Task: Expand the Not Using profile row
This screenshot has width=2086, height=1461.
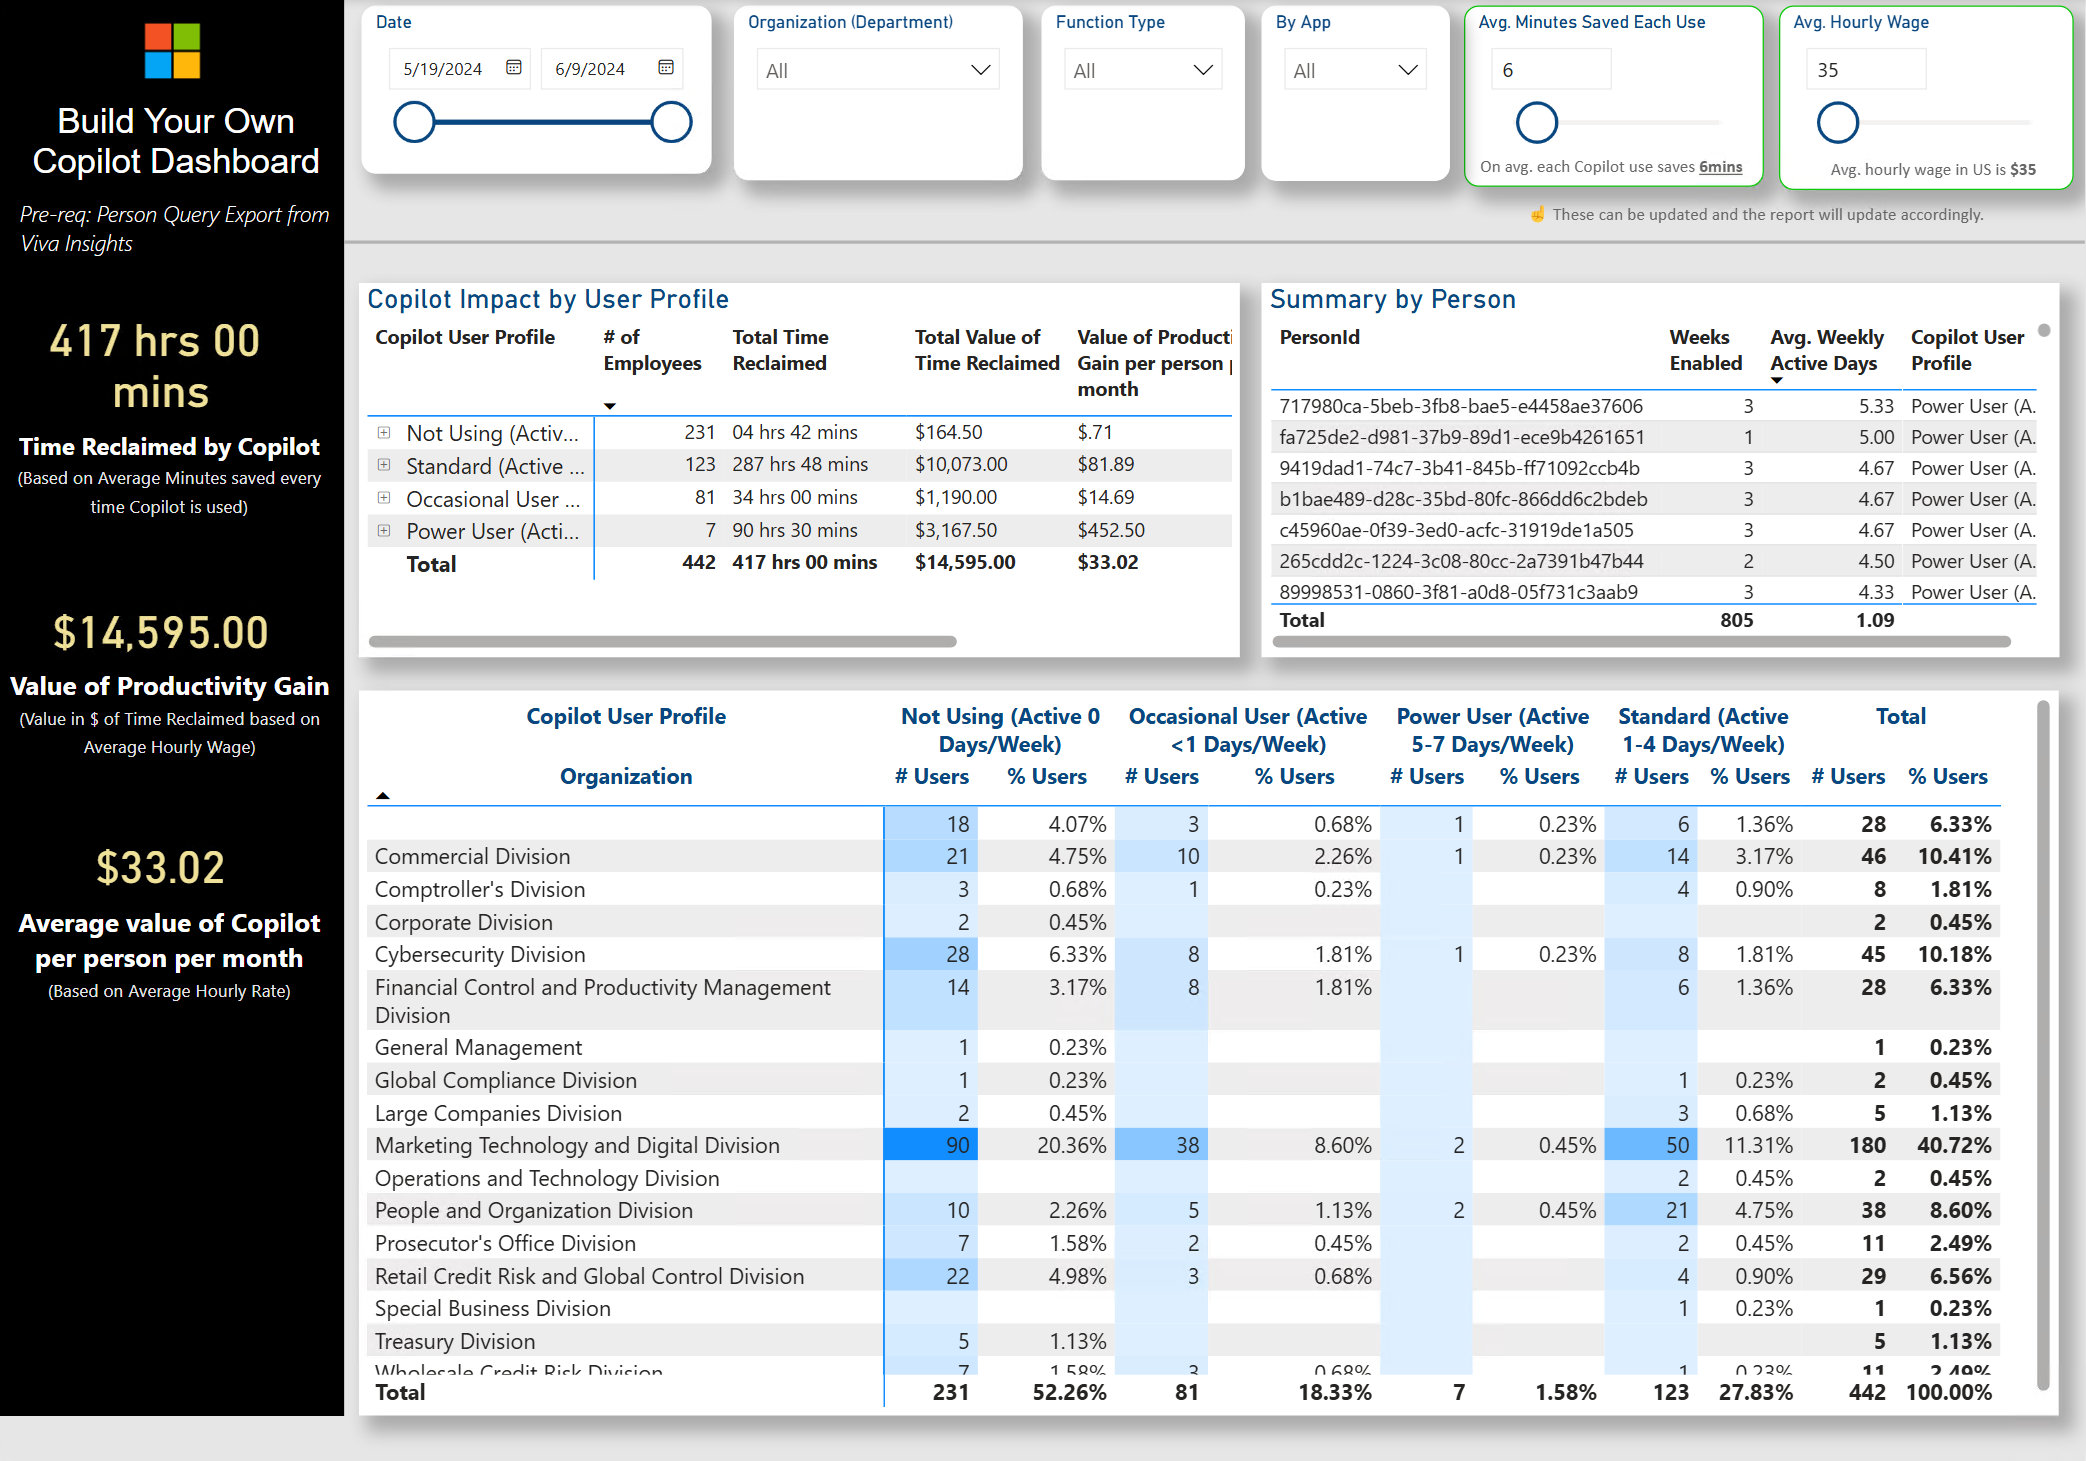Action: click(x=384, y=433)
